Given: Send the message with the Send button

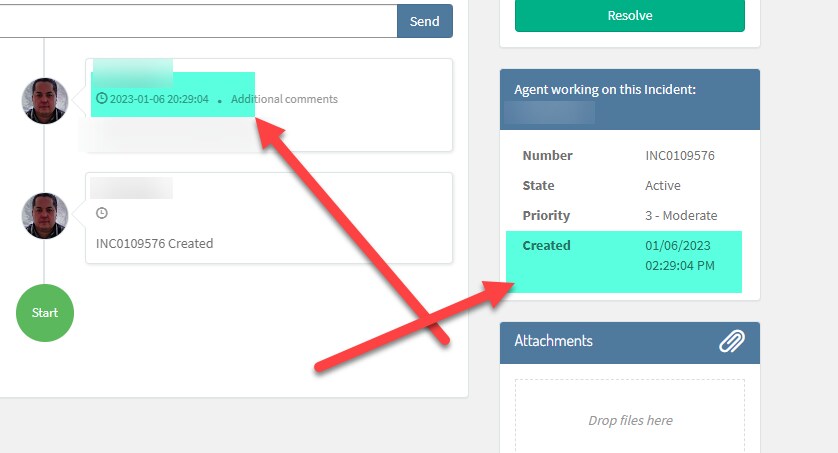Looking at the screenshot, I should coord(425,21).
